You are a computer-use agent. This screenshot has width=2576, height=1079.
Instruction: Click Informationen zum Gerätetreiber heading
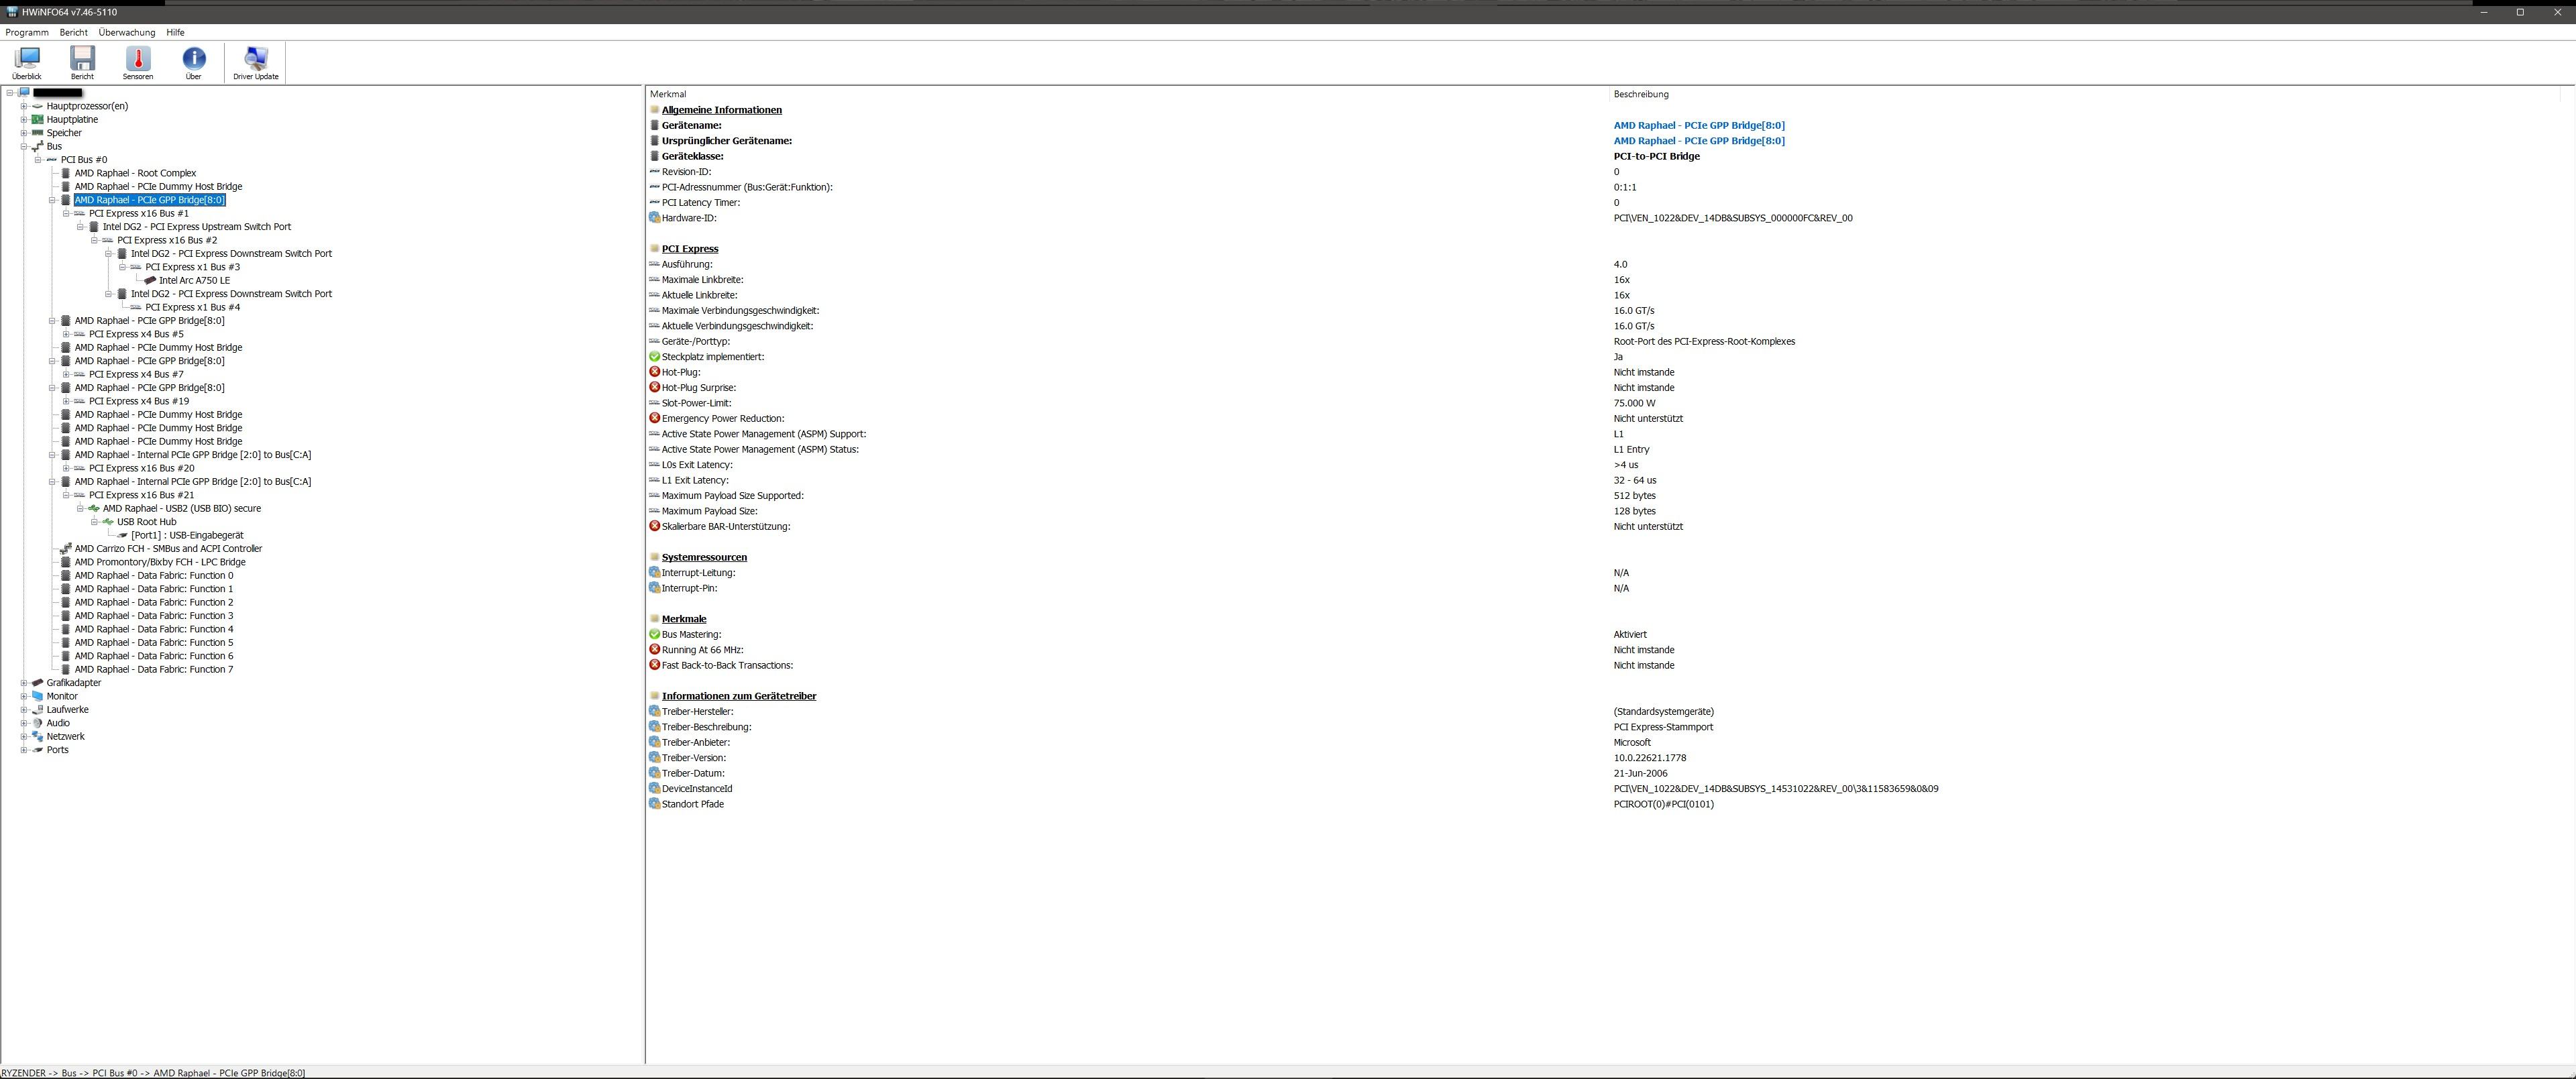[739, 696]
